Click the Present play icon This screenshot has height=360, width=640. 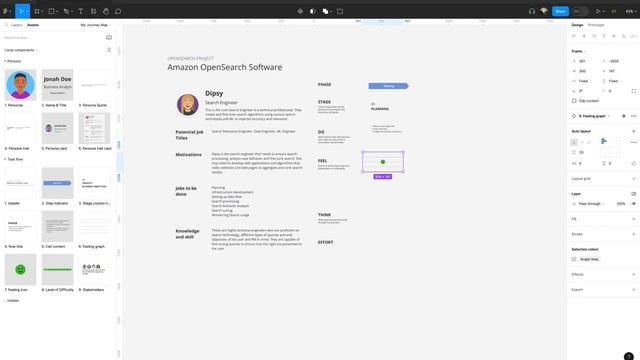click(598, 11)
